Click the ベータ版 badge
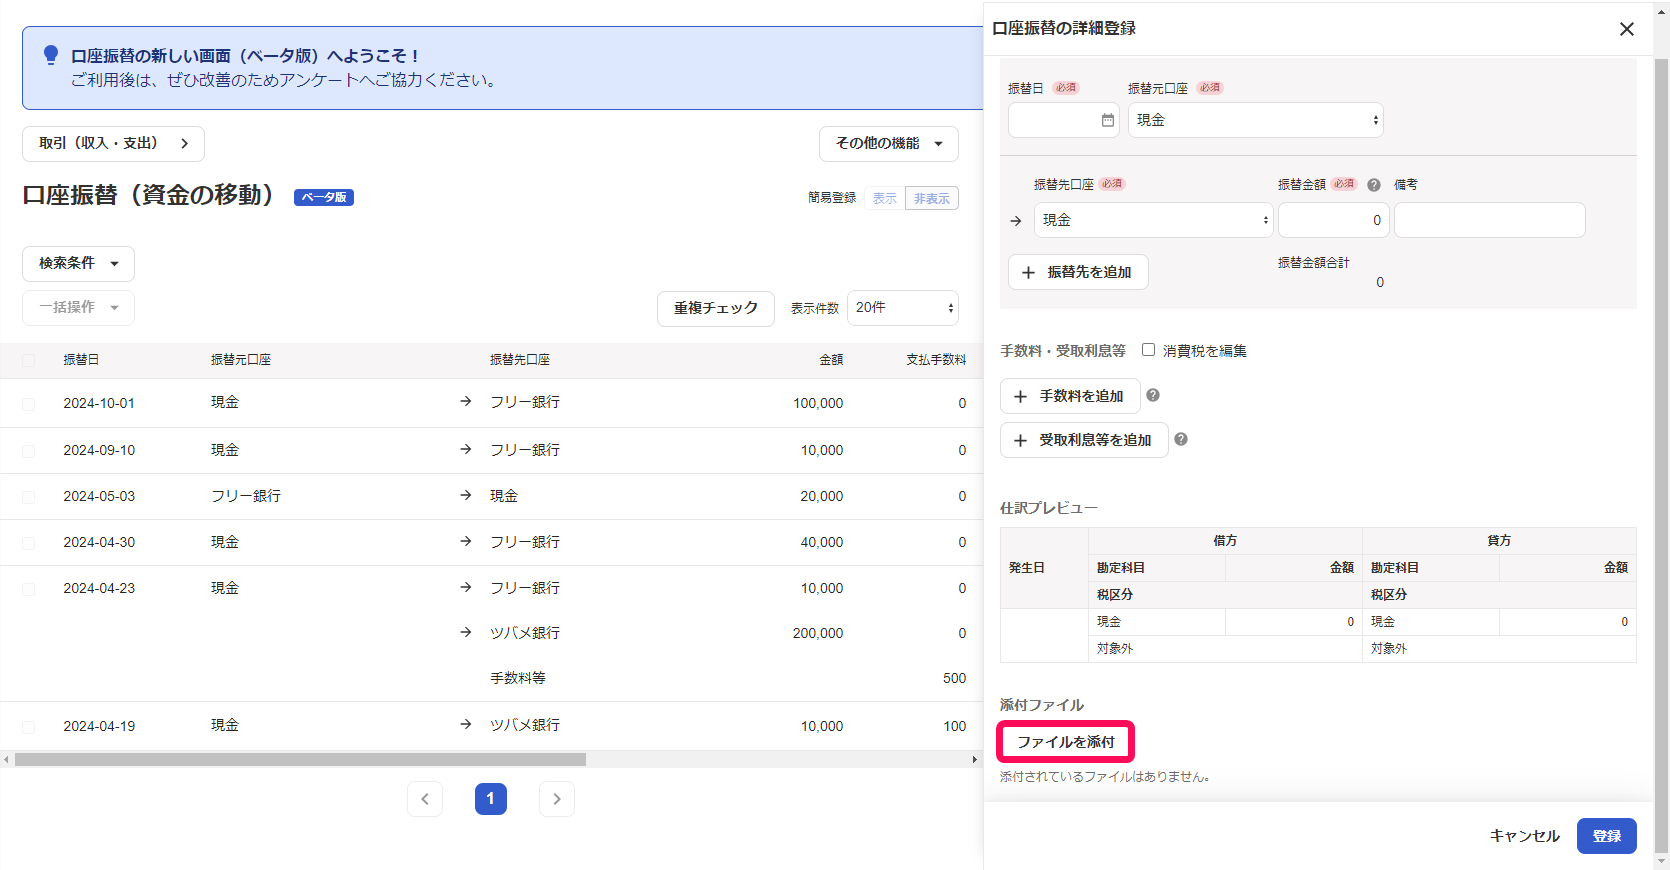1670x870 pixels. pos(324,198)
